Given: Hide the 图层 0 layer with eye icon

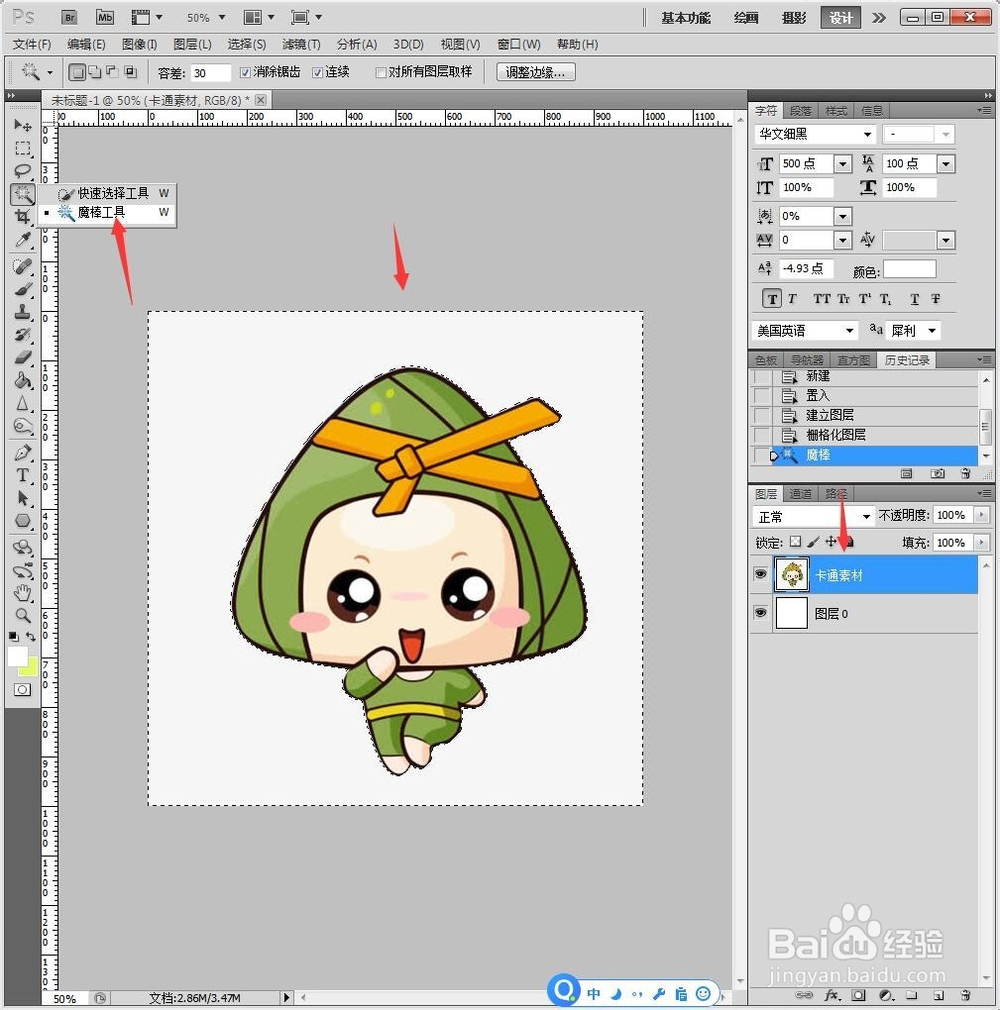Looking at the screenshot, I should coord(760,613).
